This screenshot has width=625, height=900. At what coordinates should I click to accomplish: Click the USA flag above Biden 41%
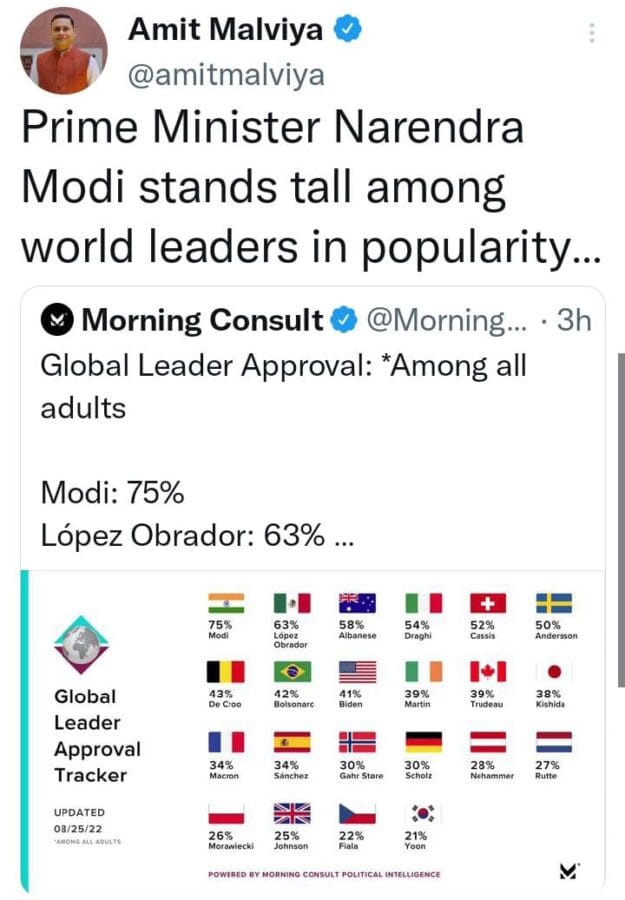pos(358,672)
